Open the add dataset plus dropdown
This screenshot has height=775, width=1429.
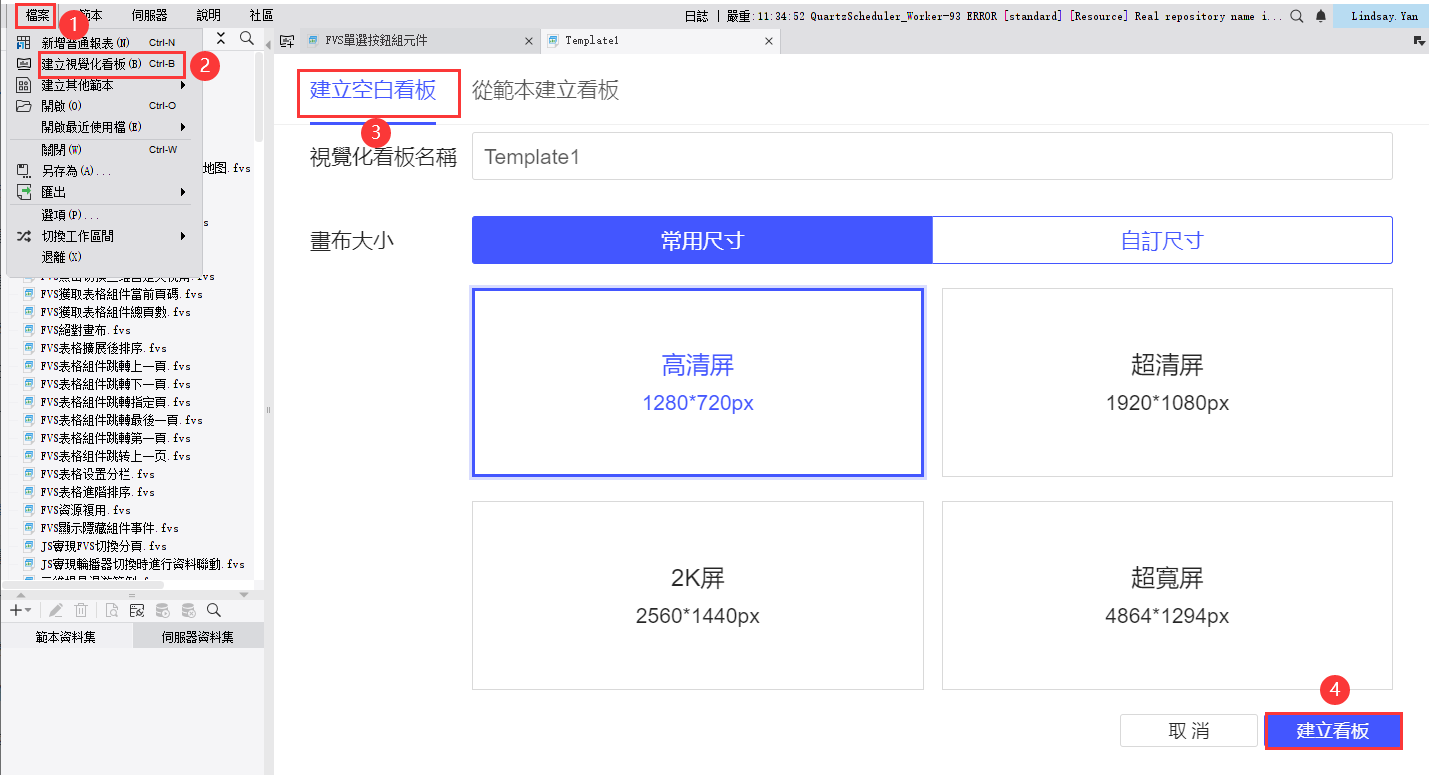point(20,610)
